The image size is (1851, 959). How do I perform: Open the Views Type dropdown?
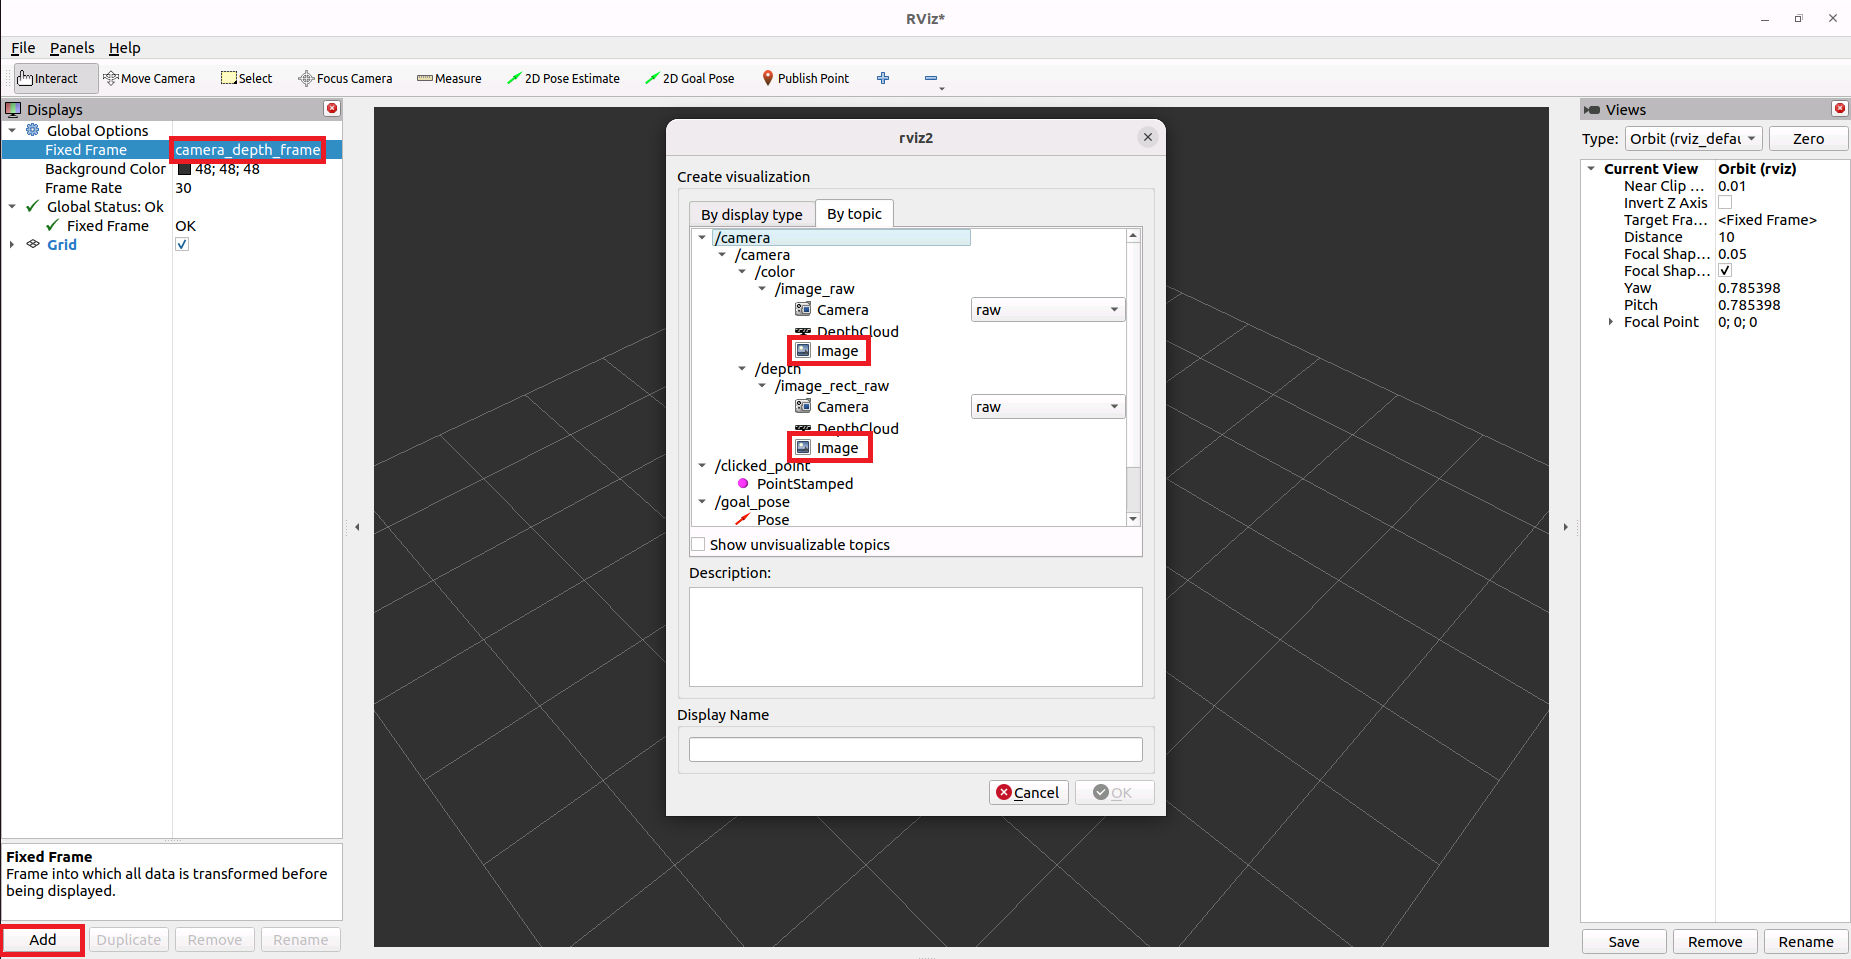coord(1693,139)
